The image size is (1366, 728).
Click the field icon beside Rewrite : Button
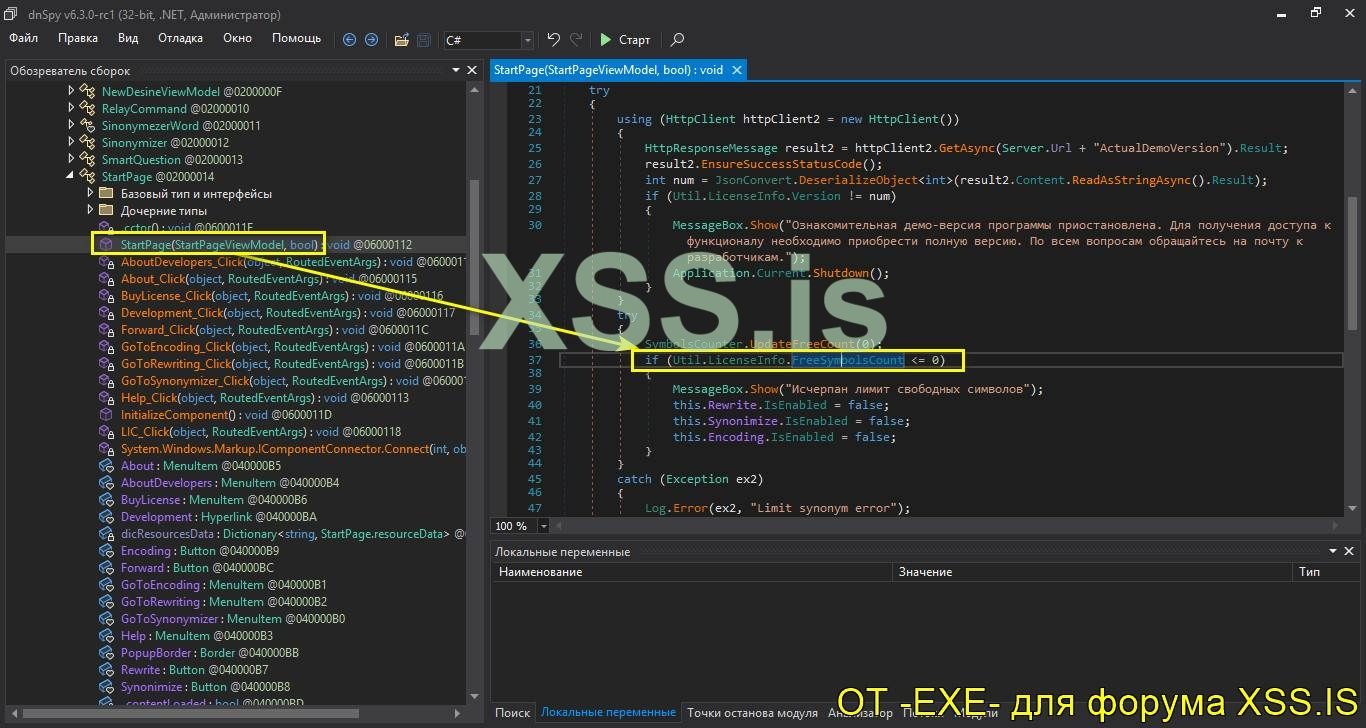tap(106, 670)
